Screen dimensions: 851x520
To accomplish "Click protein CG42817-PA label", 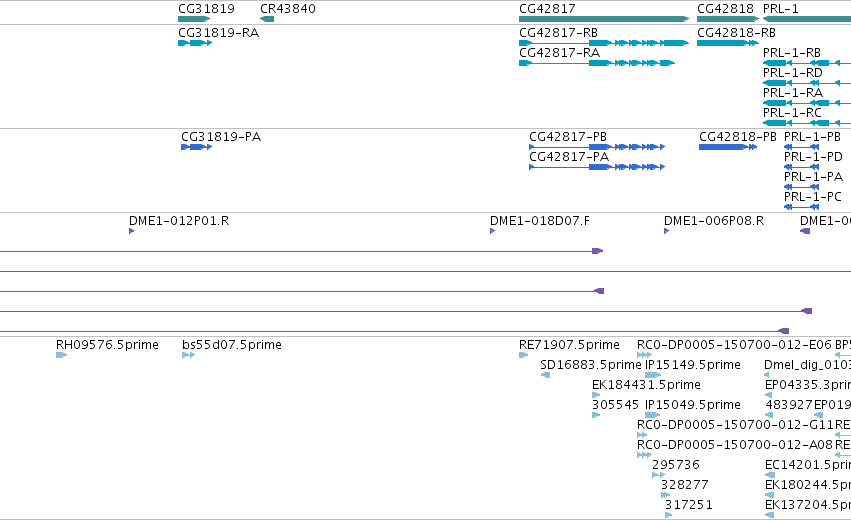I will pyautogui.click(x=569, y=157).
